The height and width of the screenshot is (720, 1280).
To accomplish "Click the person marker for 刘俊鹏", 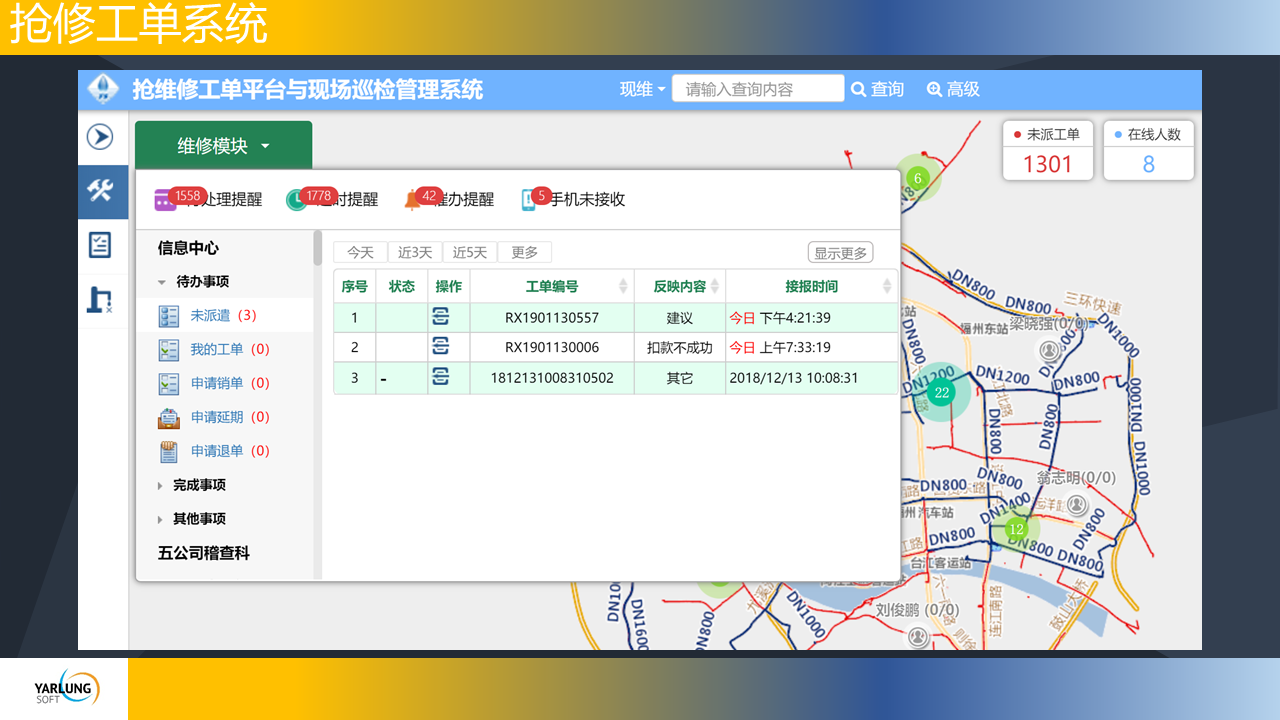I will click(x=917, y=636).
